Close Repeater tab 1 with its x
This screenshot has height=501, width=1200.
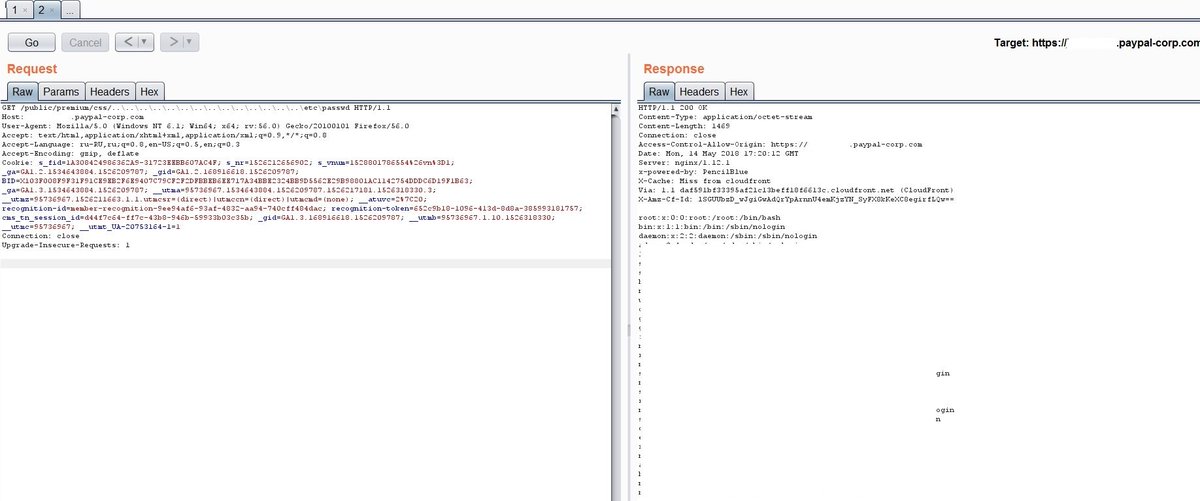[x=24, y=9]
